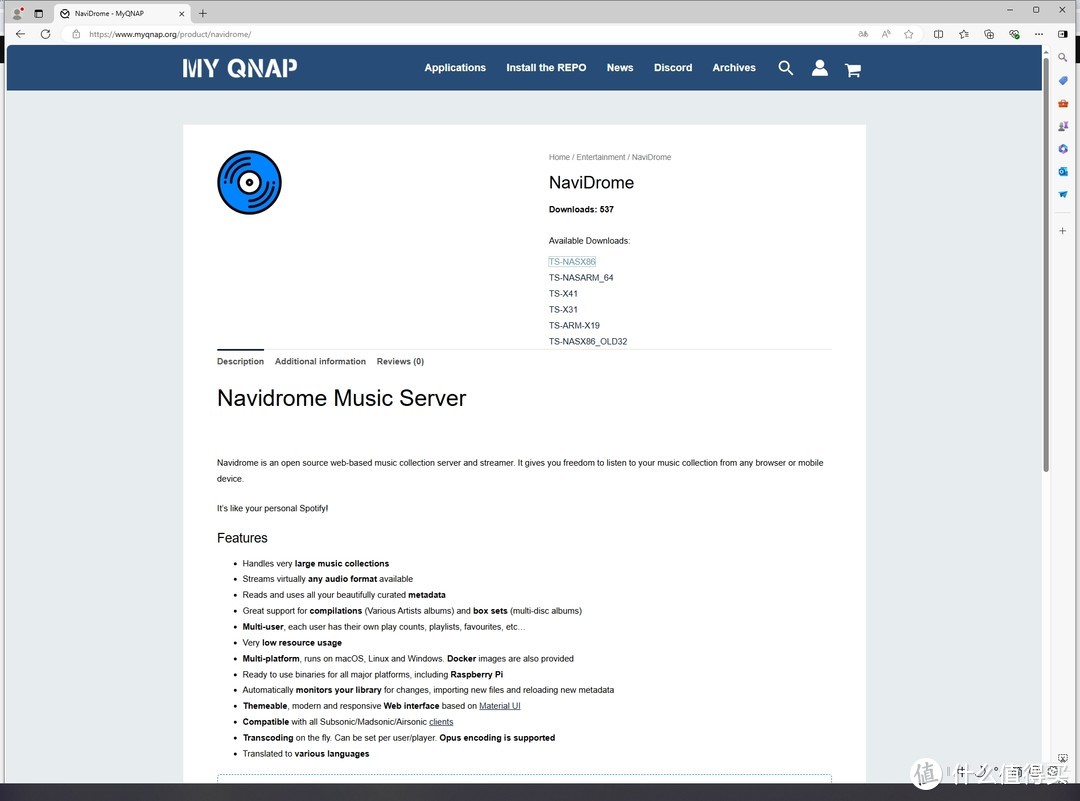Open the Tools briefcase sidebar icon

[x=1063, y=103]
